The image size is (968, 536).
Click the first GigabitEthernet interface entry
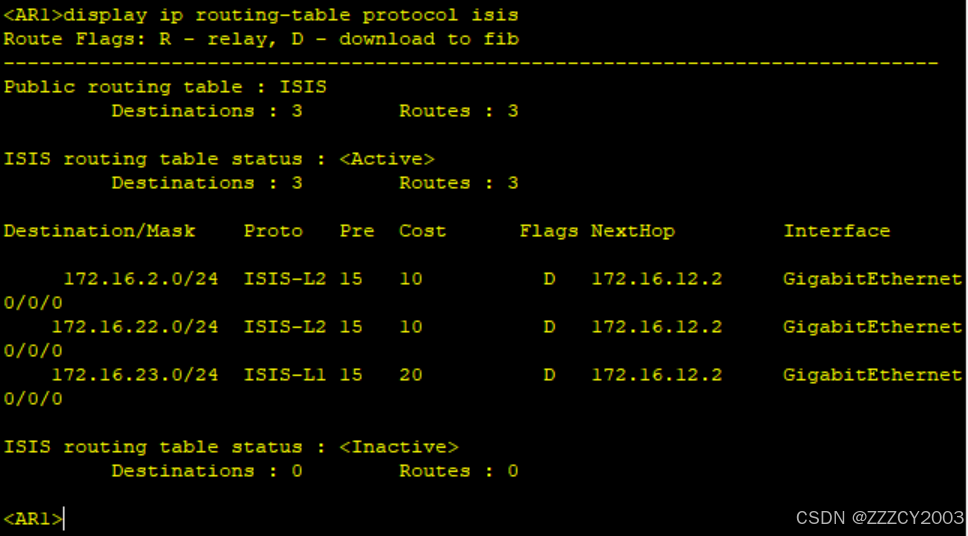(872, 279)
